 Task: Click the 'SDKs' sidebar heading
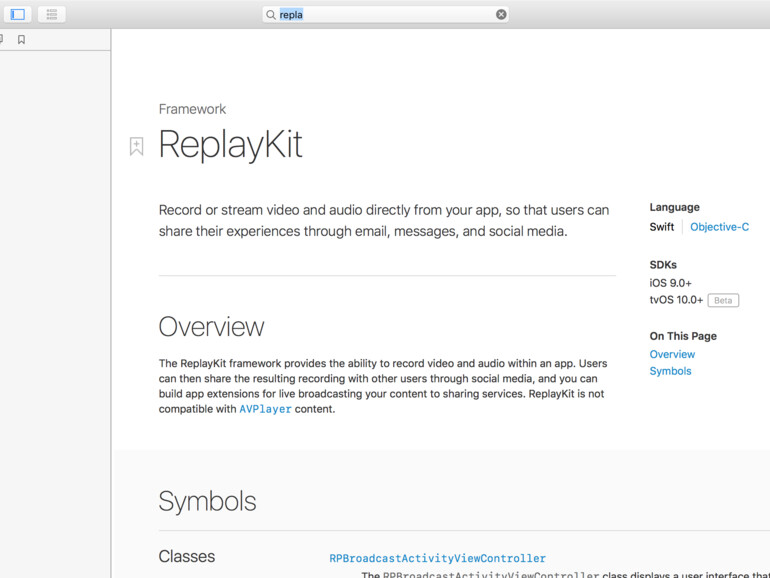click(663, 265)
